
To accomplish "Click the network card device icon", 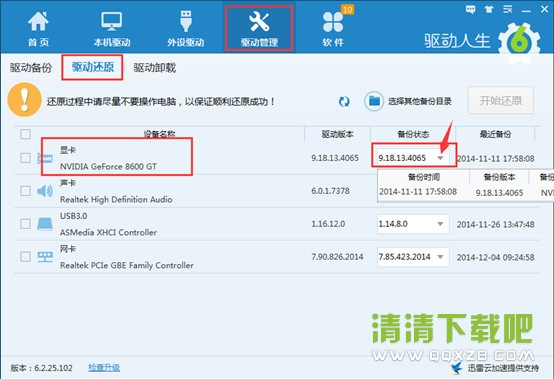I will [45, 257].
